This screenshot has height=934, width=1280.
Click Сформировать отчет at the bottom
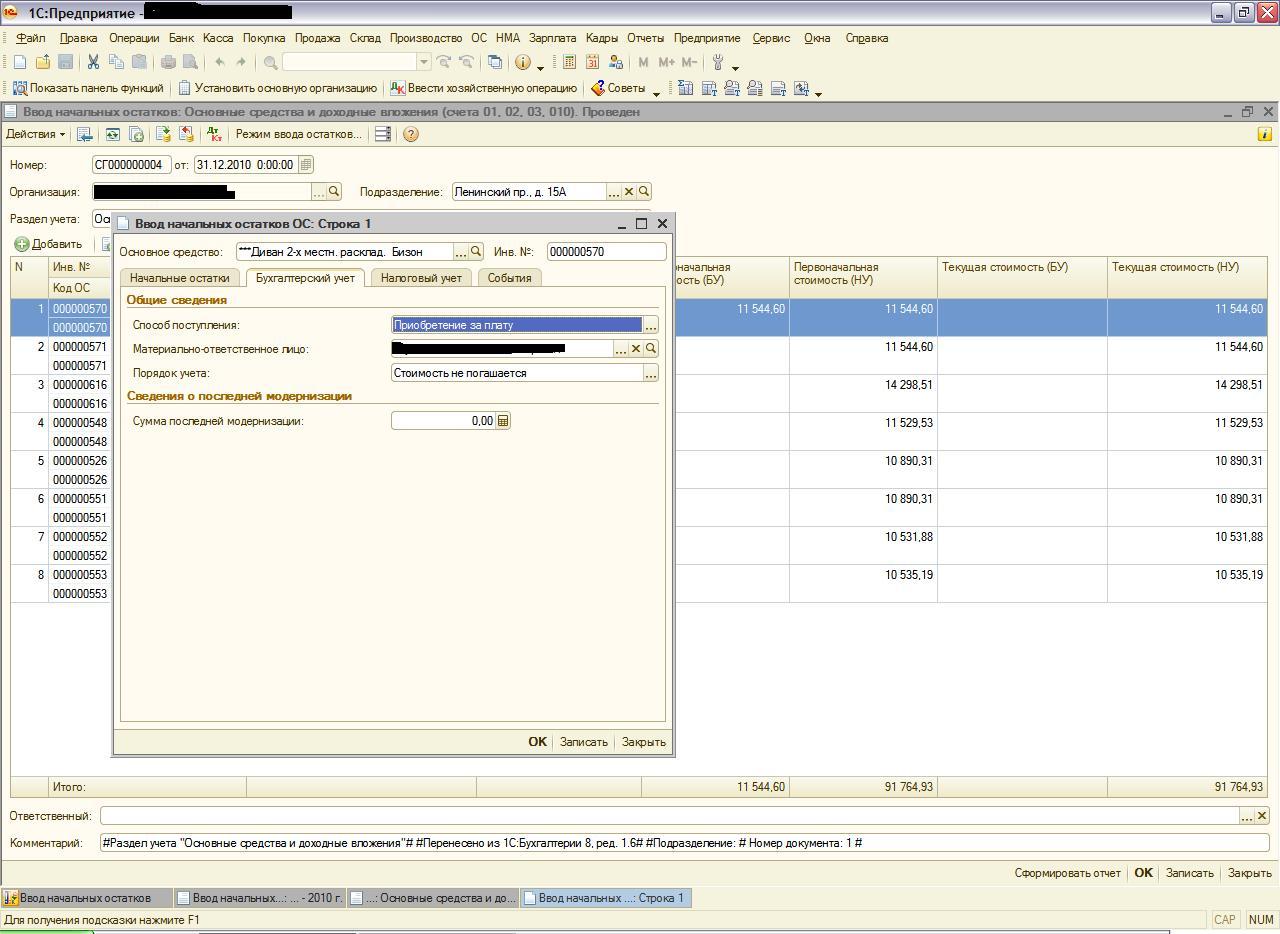tap(1067, 873)
